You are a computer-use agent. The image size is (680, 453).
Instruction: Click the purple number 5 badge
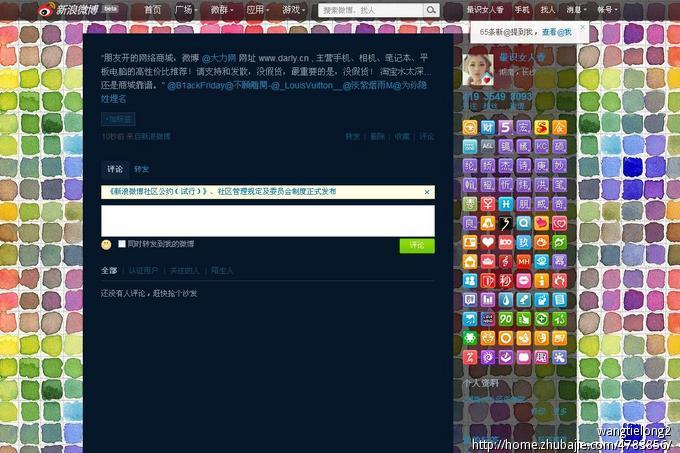pyautogui.click(x=505, y=127)
